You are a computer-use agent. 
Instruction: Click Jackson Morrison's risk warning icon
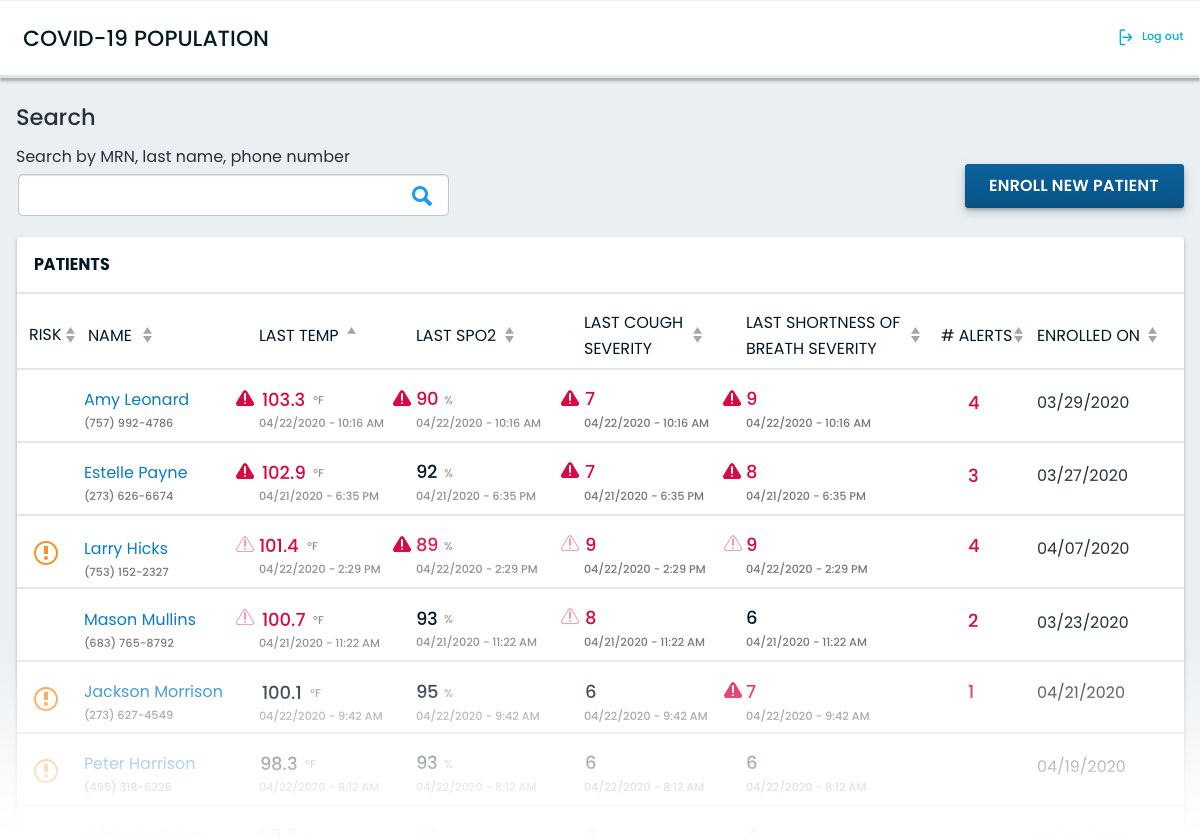[x=46, y=698]
